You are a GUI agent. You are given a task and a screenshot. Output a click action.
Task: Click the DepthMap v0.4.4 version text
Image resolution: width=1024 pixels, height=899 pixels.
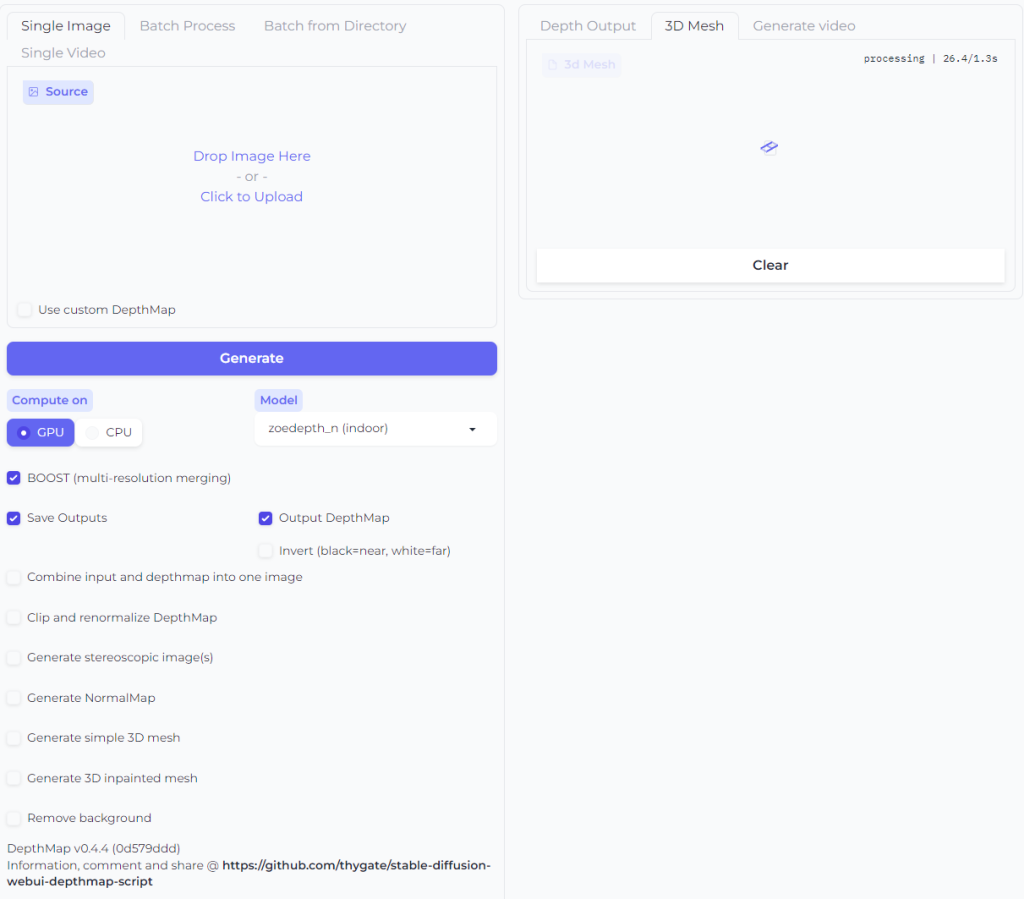point(94,848)
